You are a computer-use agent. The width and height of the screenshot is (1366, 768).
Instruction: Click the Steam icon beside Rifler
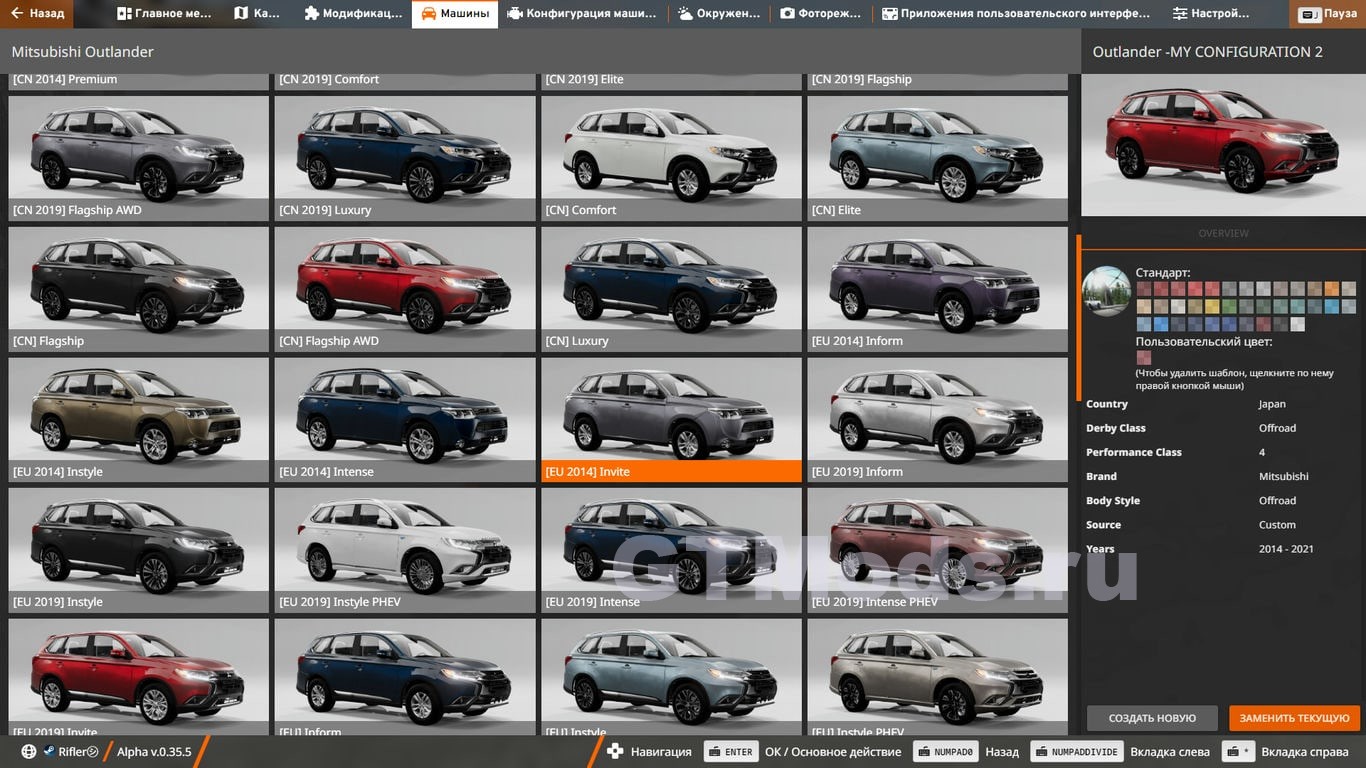[x=48, y=752]
